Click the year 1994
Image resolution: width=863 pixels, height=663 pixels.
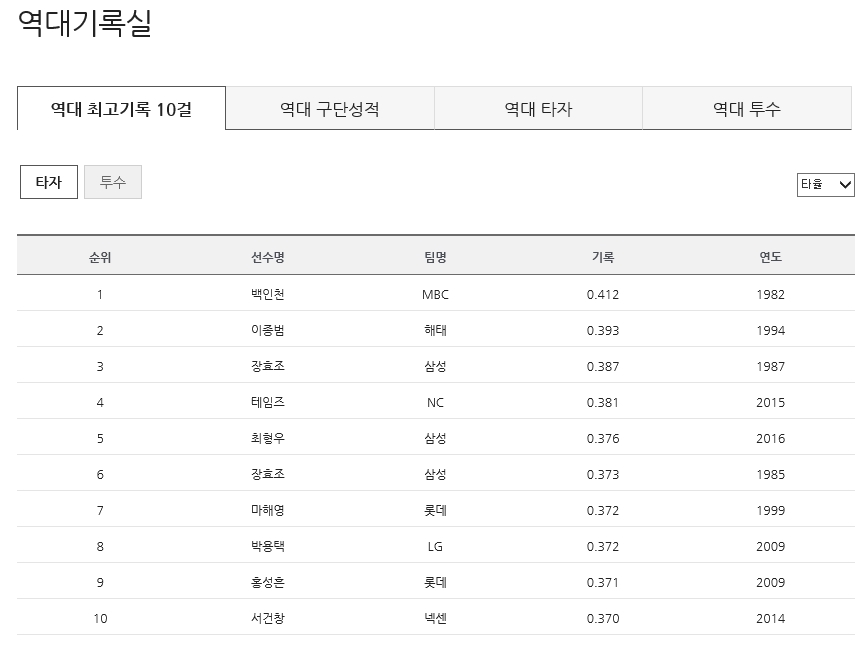pyautogui.click(x=771, y=330)
